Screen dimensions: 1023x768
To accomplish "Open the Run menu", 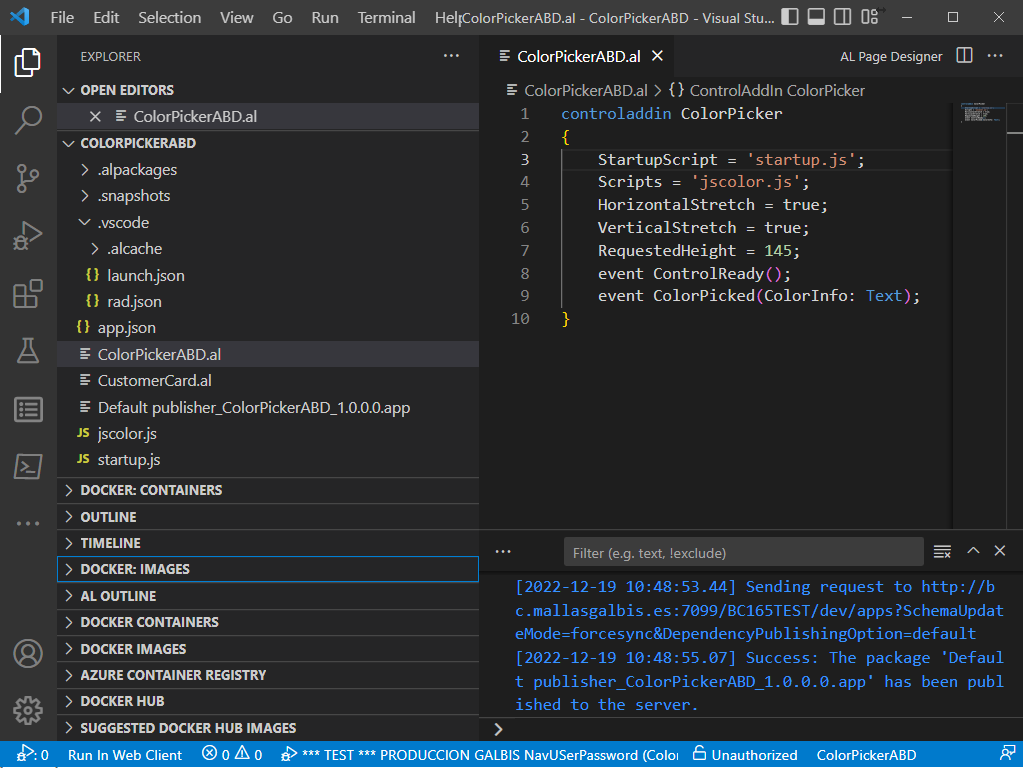I will tap(325, 18).
